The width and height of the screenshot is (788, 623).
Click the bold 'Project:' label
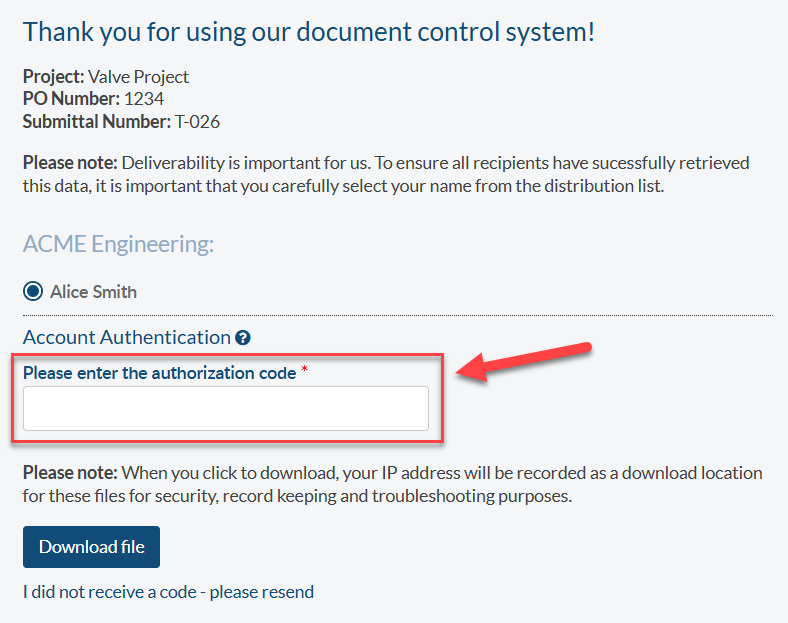pyautogui.click(x=54, y=77)
